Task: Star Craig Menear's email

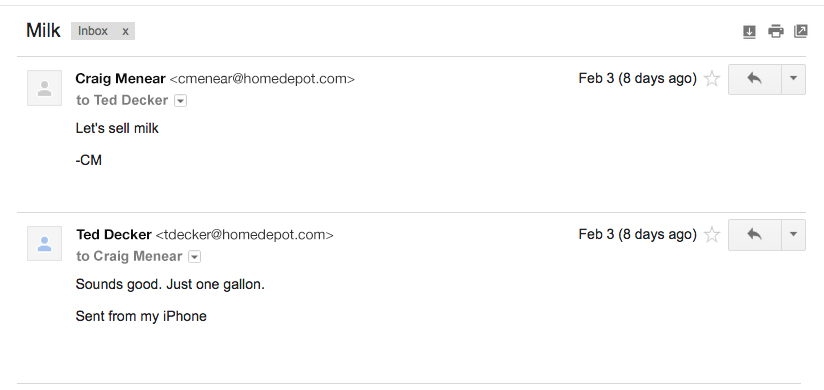Action: (712, 79)
